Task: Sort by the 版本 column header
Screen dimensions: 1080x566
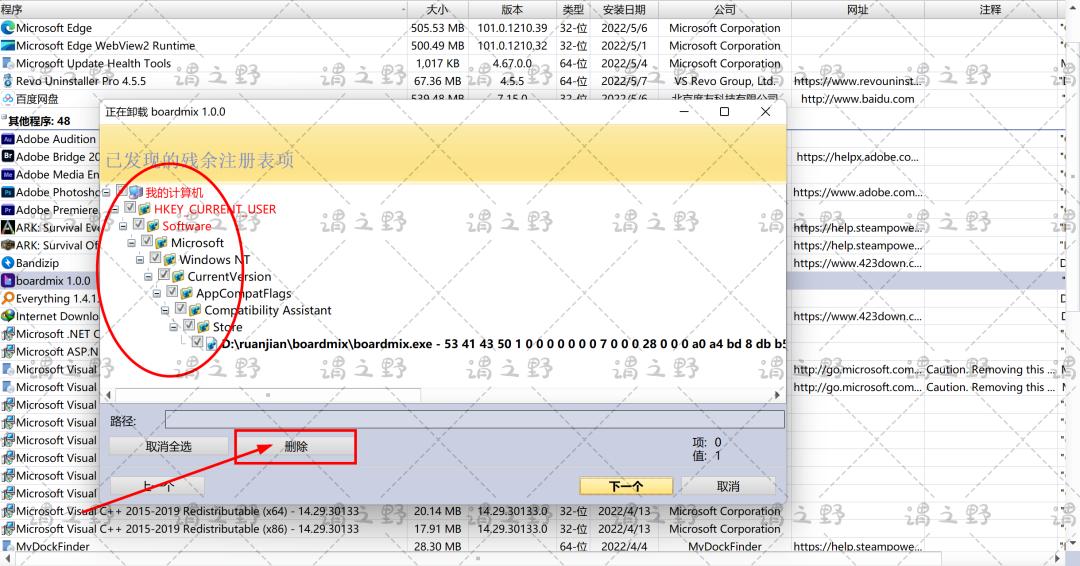Action: point(512,10)
